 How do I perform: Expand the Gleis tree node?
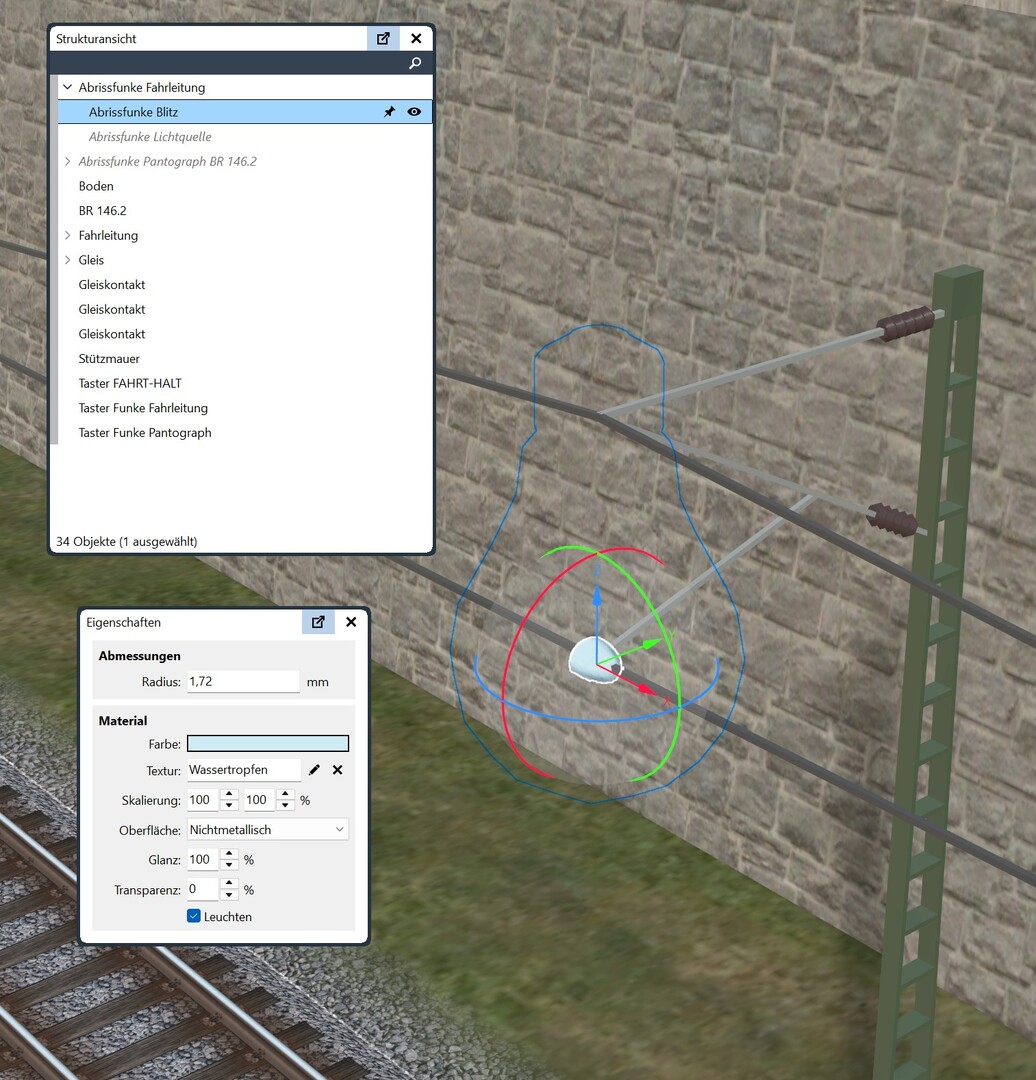click(67, 260)
